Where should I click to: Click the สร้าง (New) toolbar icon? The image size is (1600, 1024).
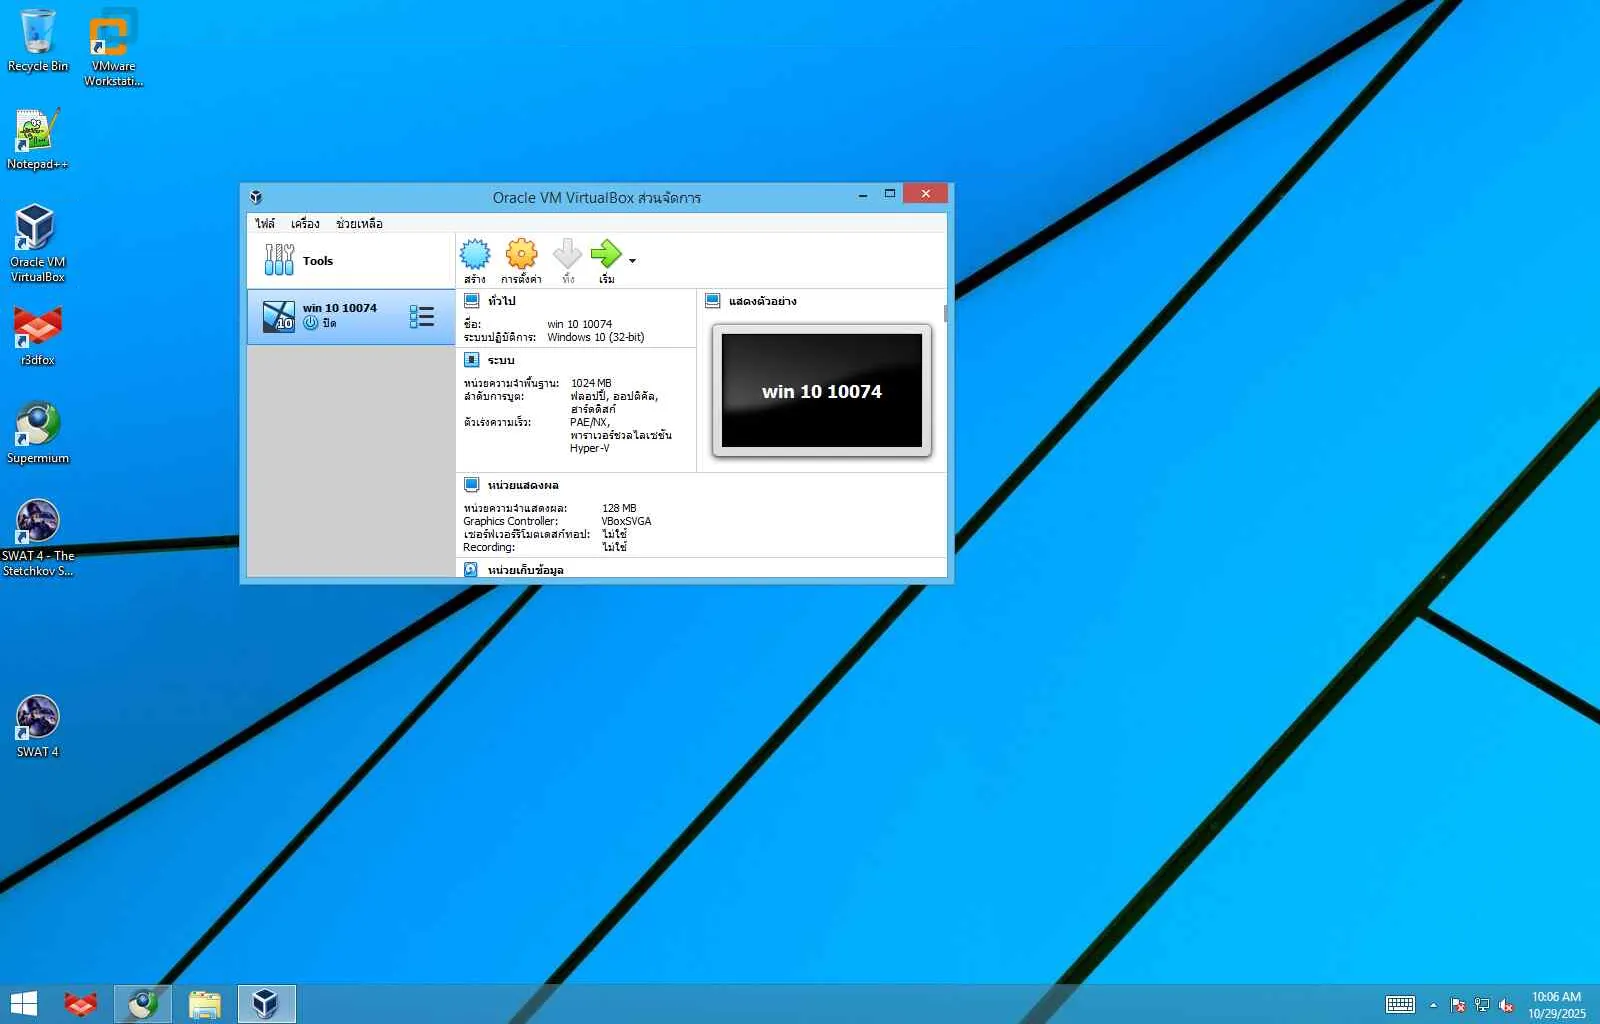coord(475,261)
